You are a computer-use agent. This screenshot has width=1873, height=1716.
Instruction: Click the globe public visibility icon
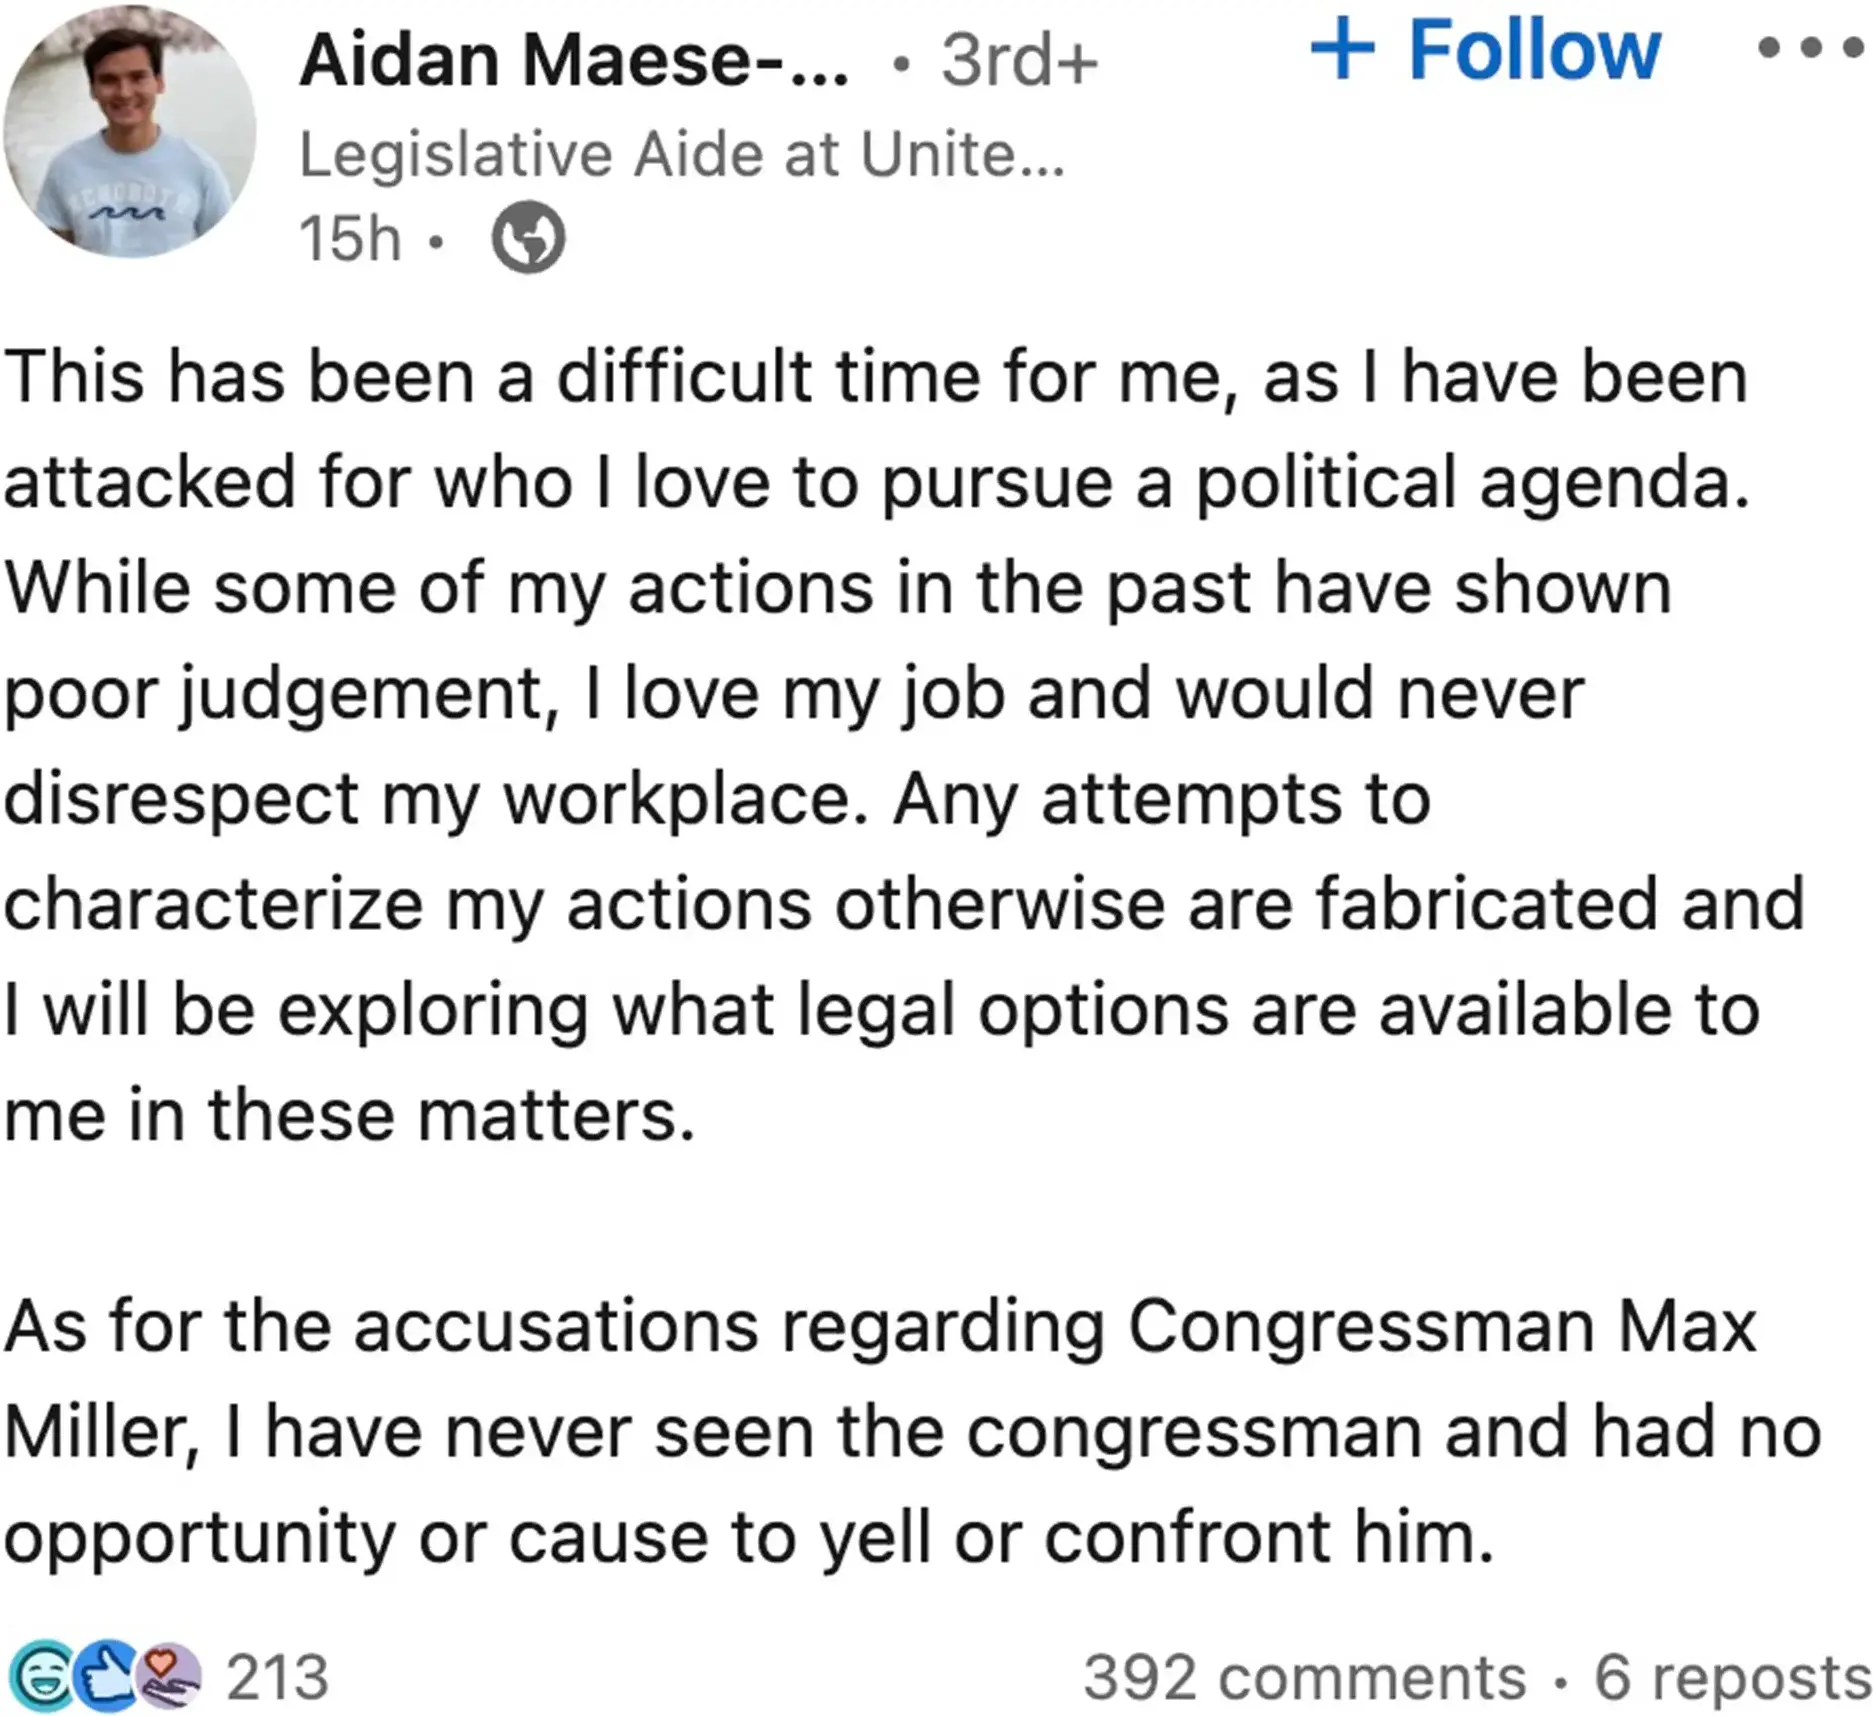tap(528, 238)
